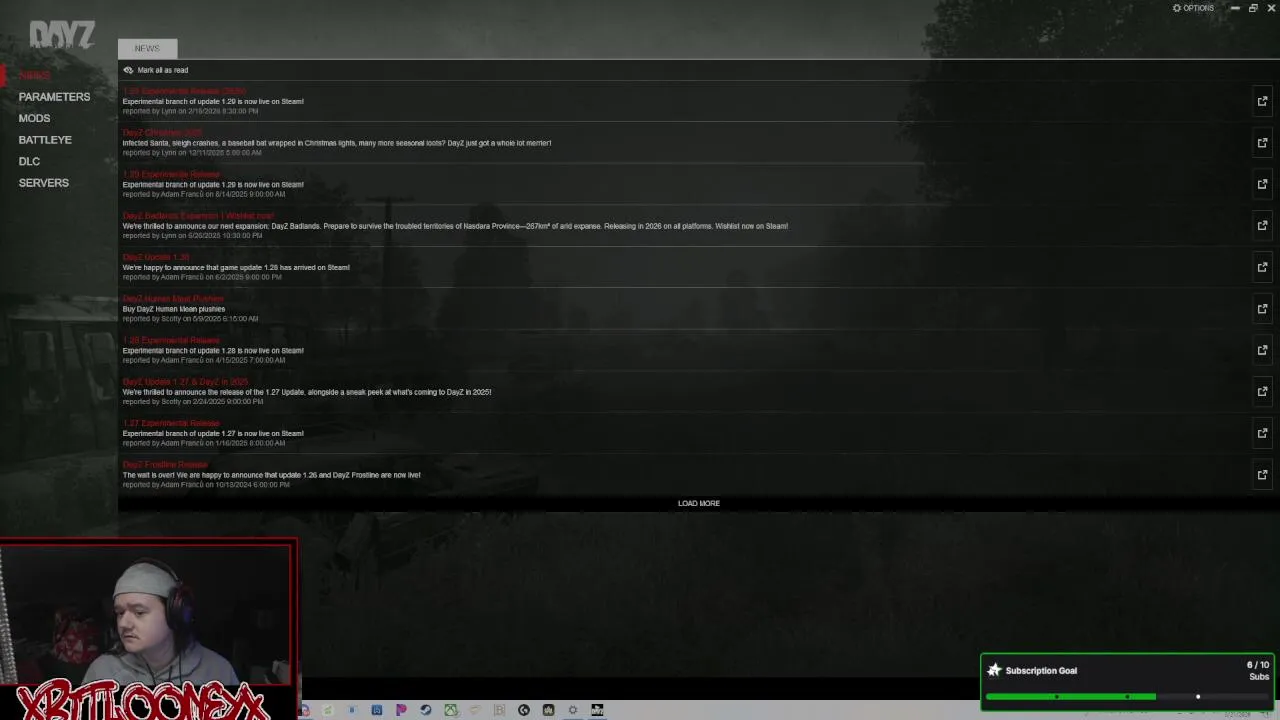Open the MODS section
This screenshot has height=720, width=1280.
[34, 118]
